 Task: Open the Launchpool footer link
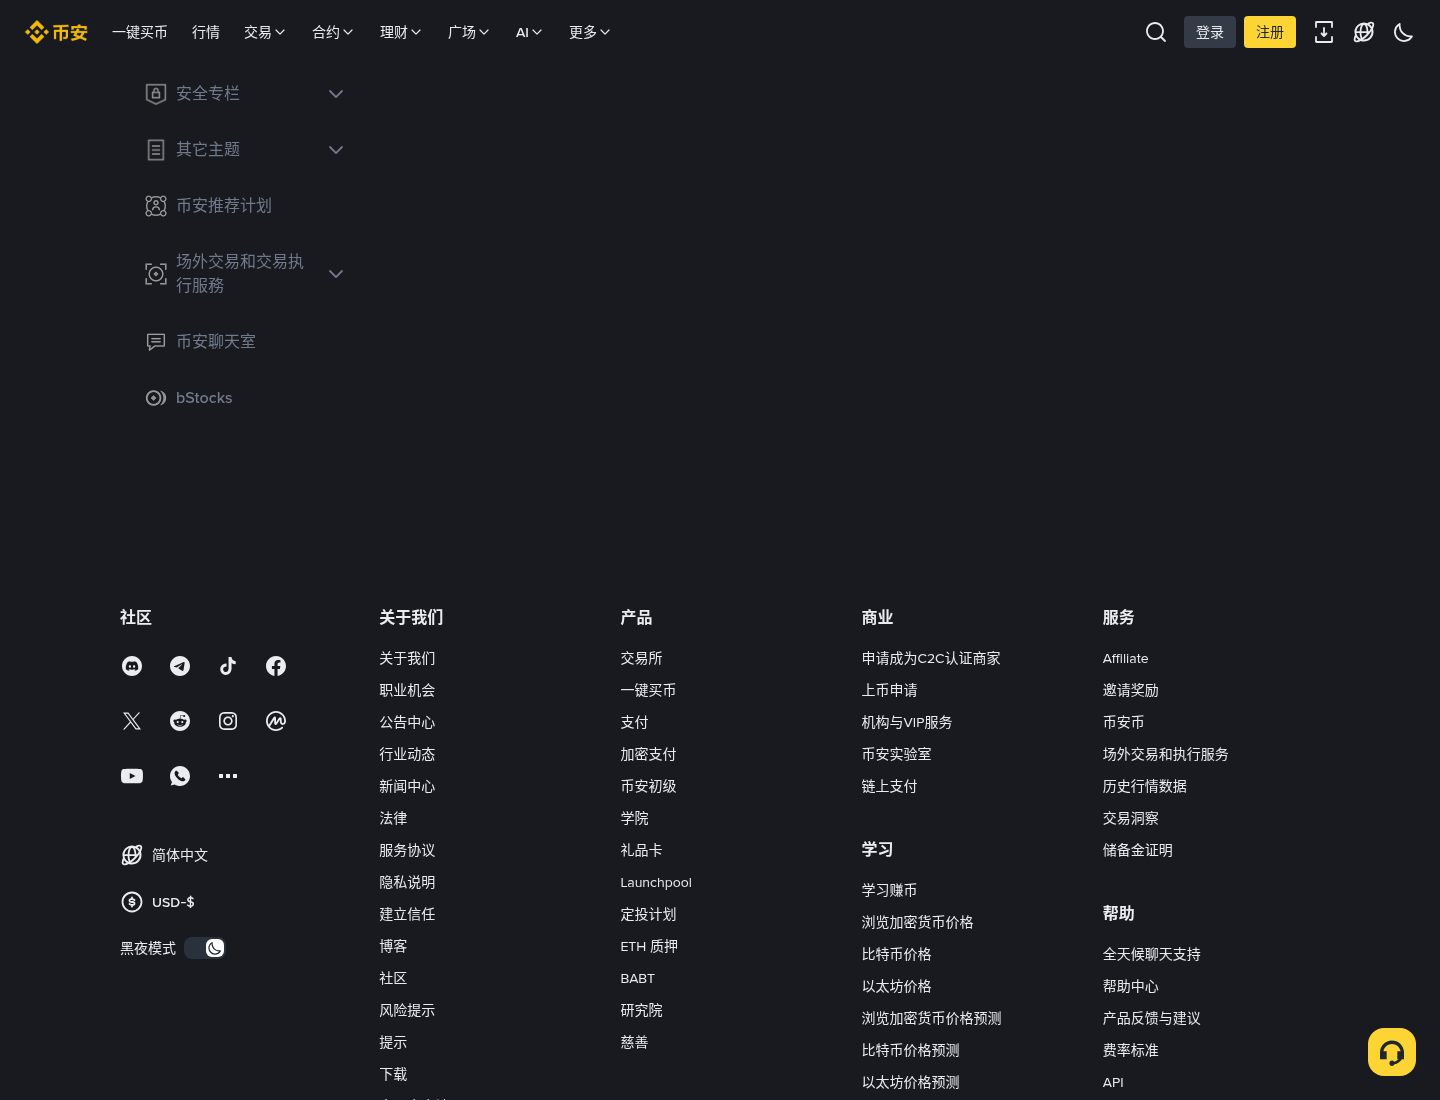pyautogui.click(x=656, y=882)
